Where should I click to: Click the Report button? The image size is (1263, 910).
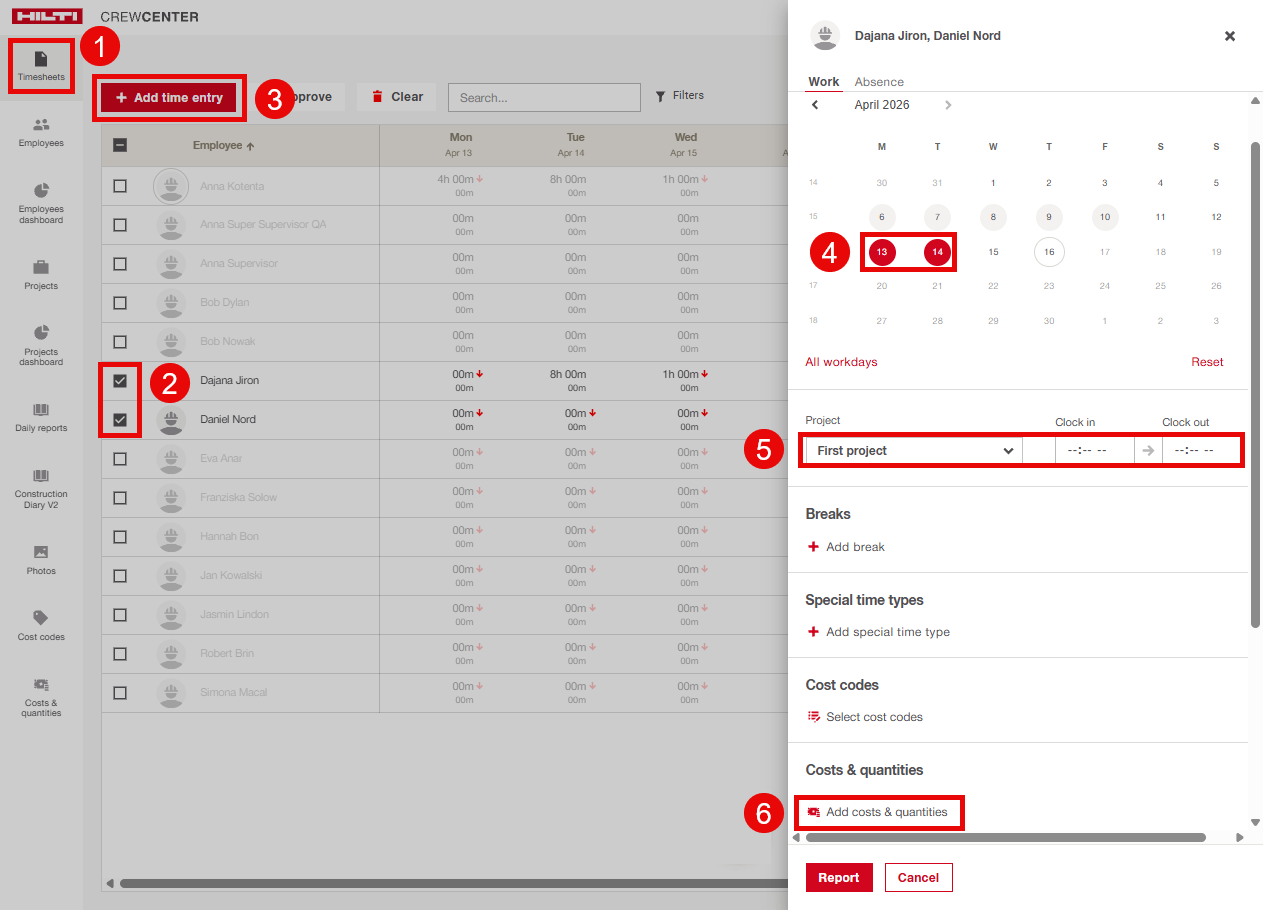[x=838, y=878]
